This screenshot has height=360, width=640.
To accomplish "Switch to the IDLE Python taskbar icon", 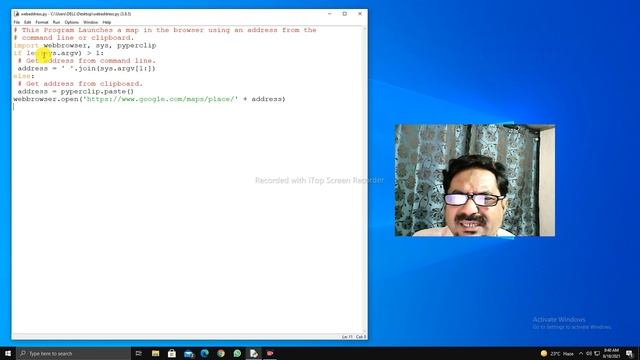I will click(253, 353).
